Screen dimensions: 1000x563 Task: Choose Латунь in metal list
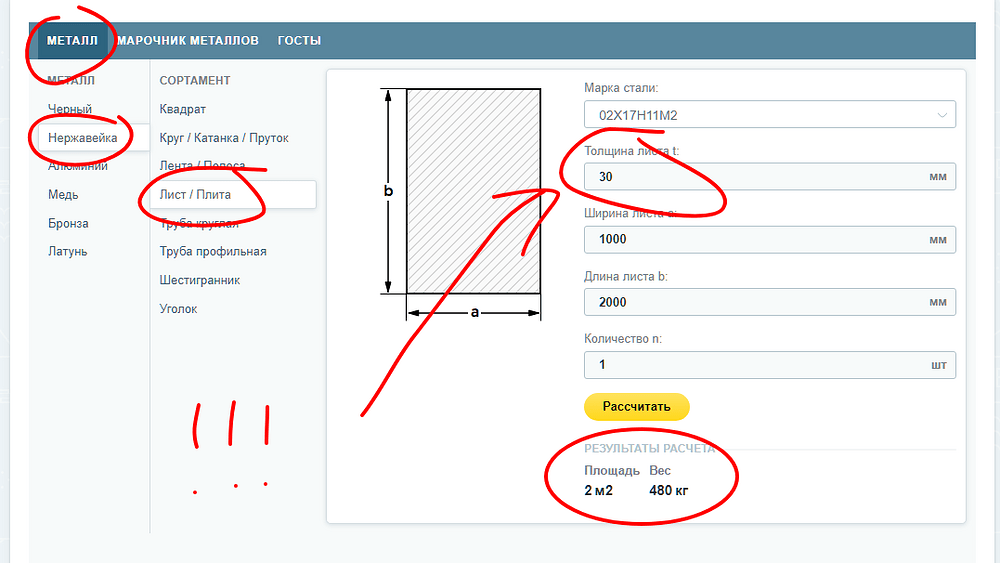[68, 251]
